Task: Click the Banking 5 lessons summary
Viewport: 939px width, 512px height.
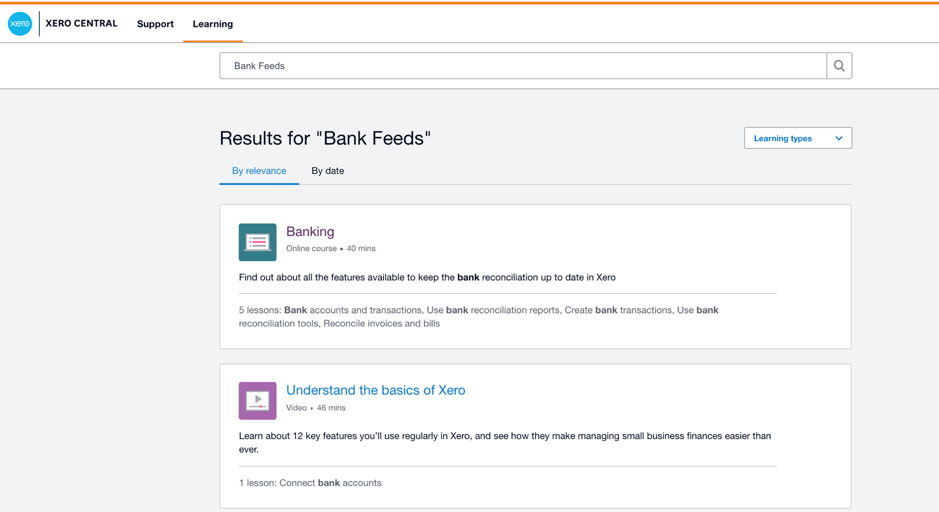Action: (478, 317)
